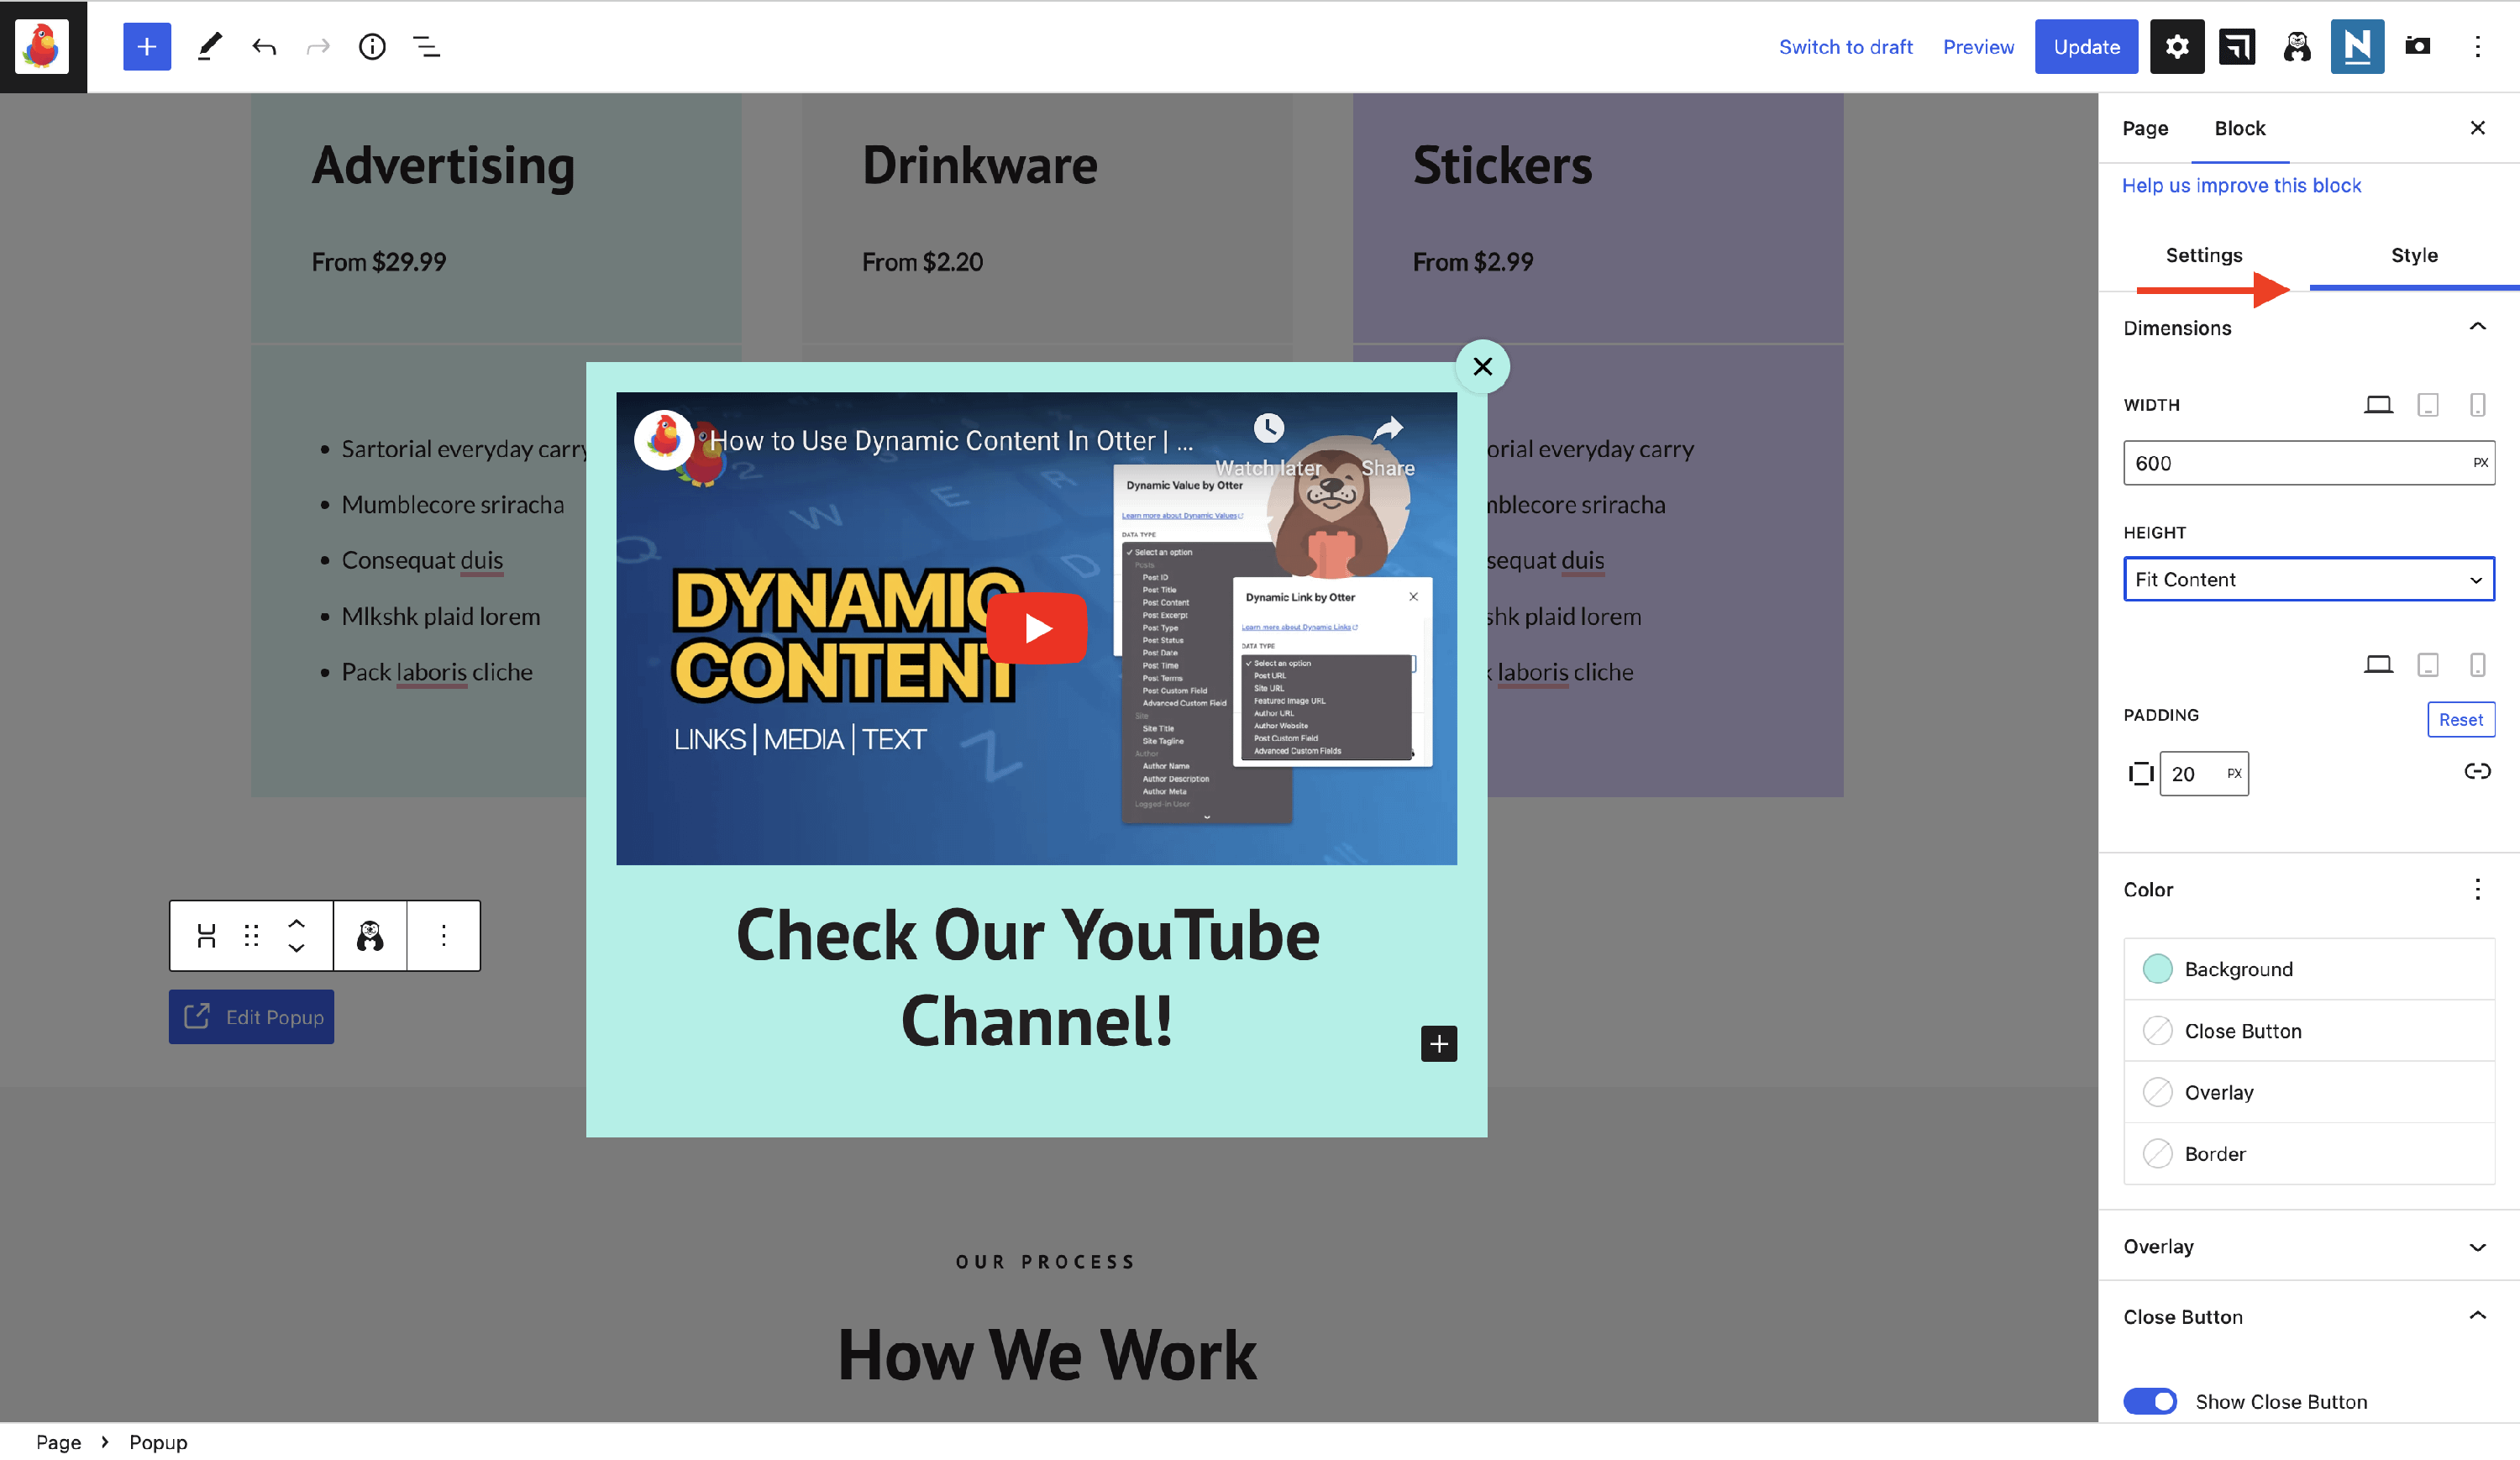Click the settings gear icon
This screenshot has width=2520, height=1460.
pyautogui.click(x=2176, y=46)
